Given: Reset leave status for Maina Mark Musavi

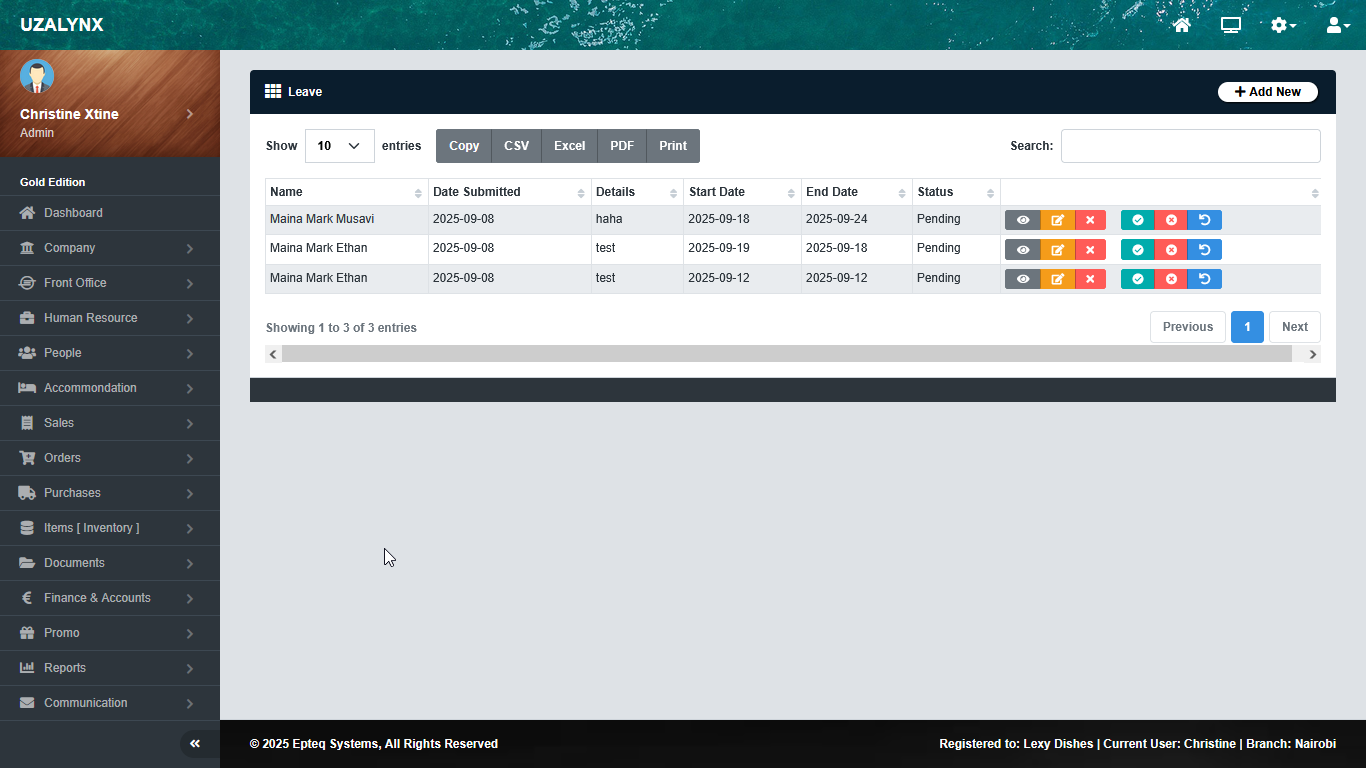Looking at the screenshot, I should (1204, 220).
